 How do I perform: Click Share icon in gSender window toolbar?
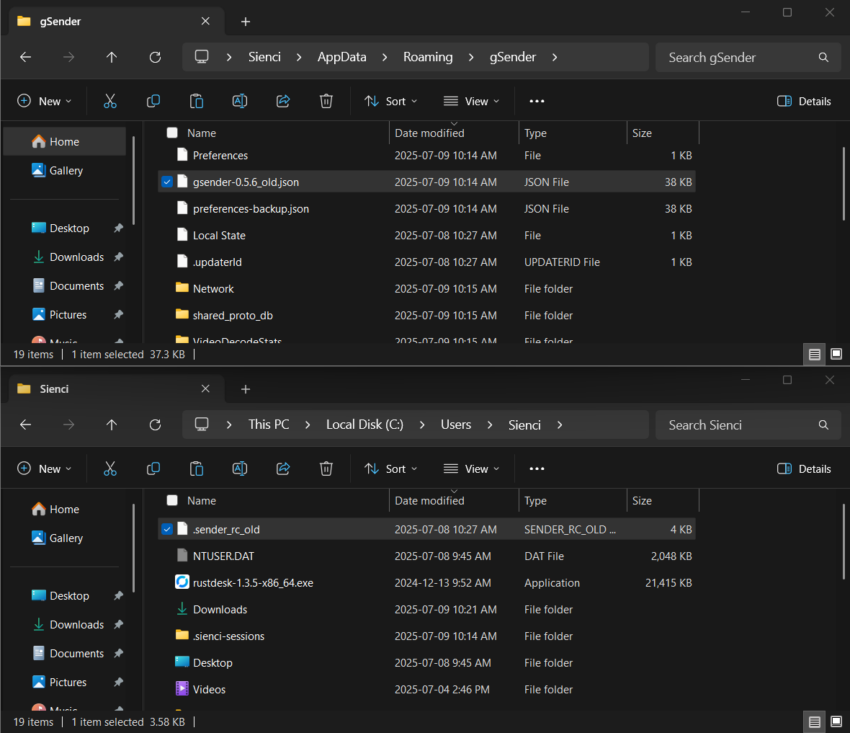pyautogui.click(x=283, y=101)
